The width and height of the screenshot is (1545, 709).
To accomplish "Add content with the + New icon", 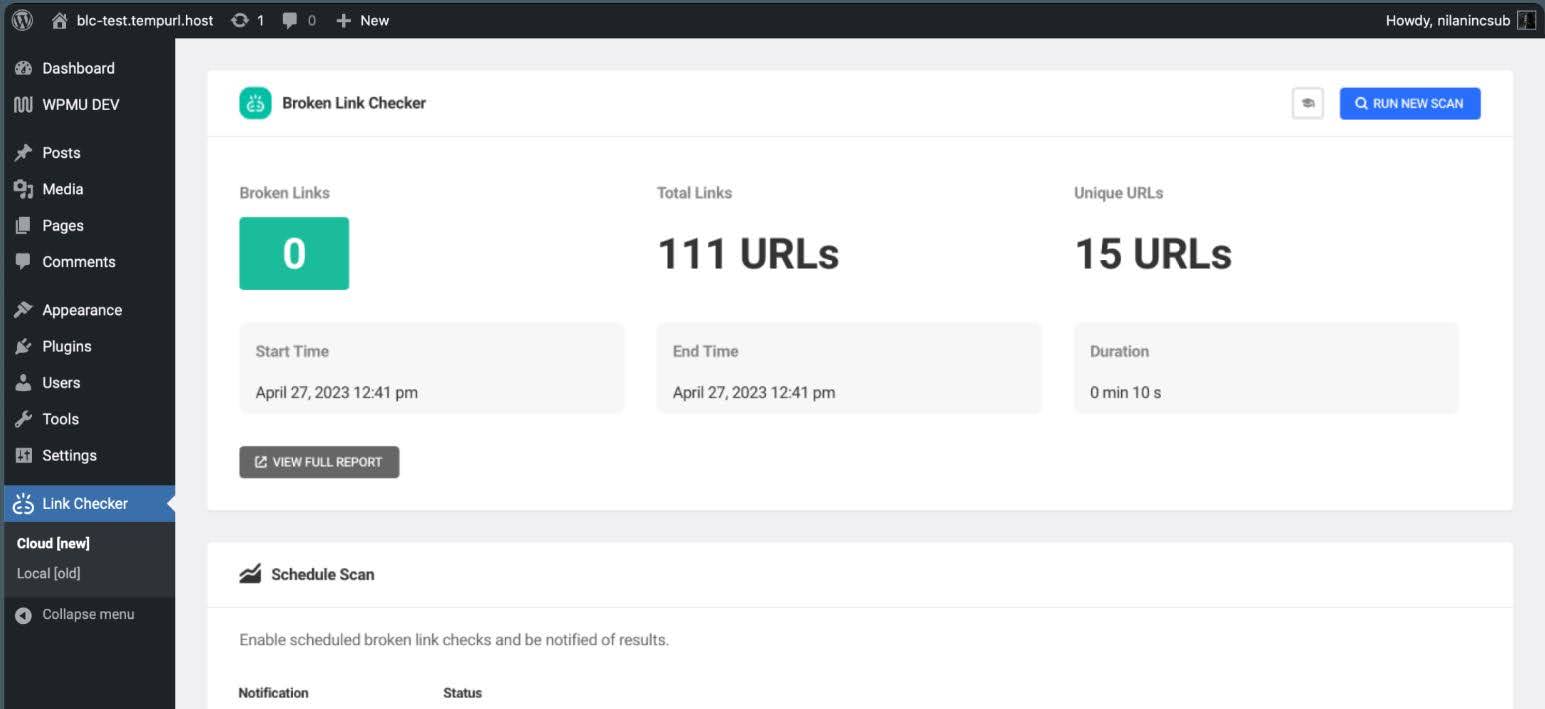I will click(x=343, y=19).
